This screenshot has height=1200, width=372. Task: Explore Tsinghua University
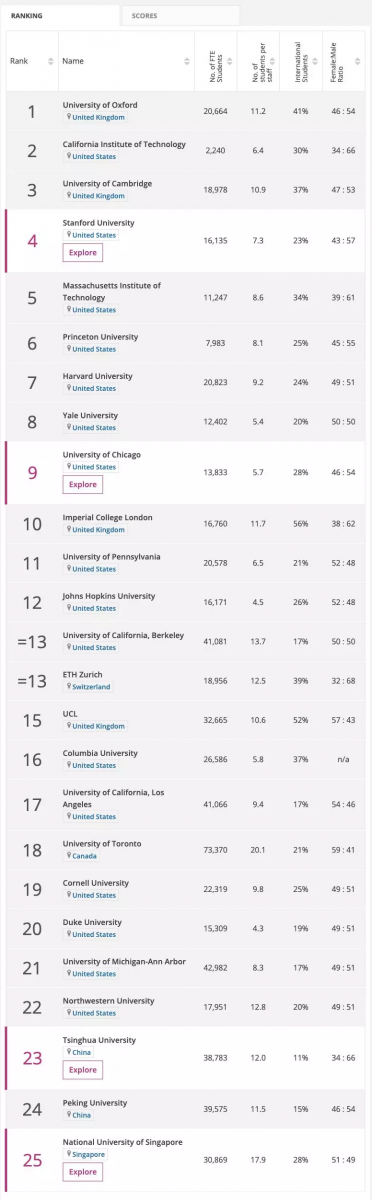82,1069
